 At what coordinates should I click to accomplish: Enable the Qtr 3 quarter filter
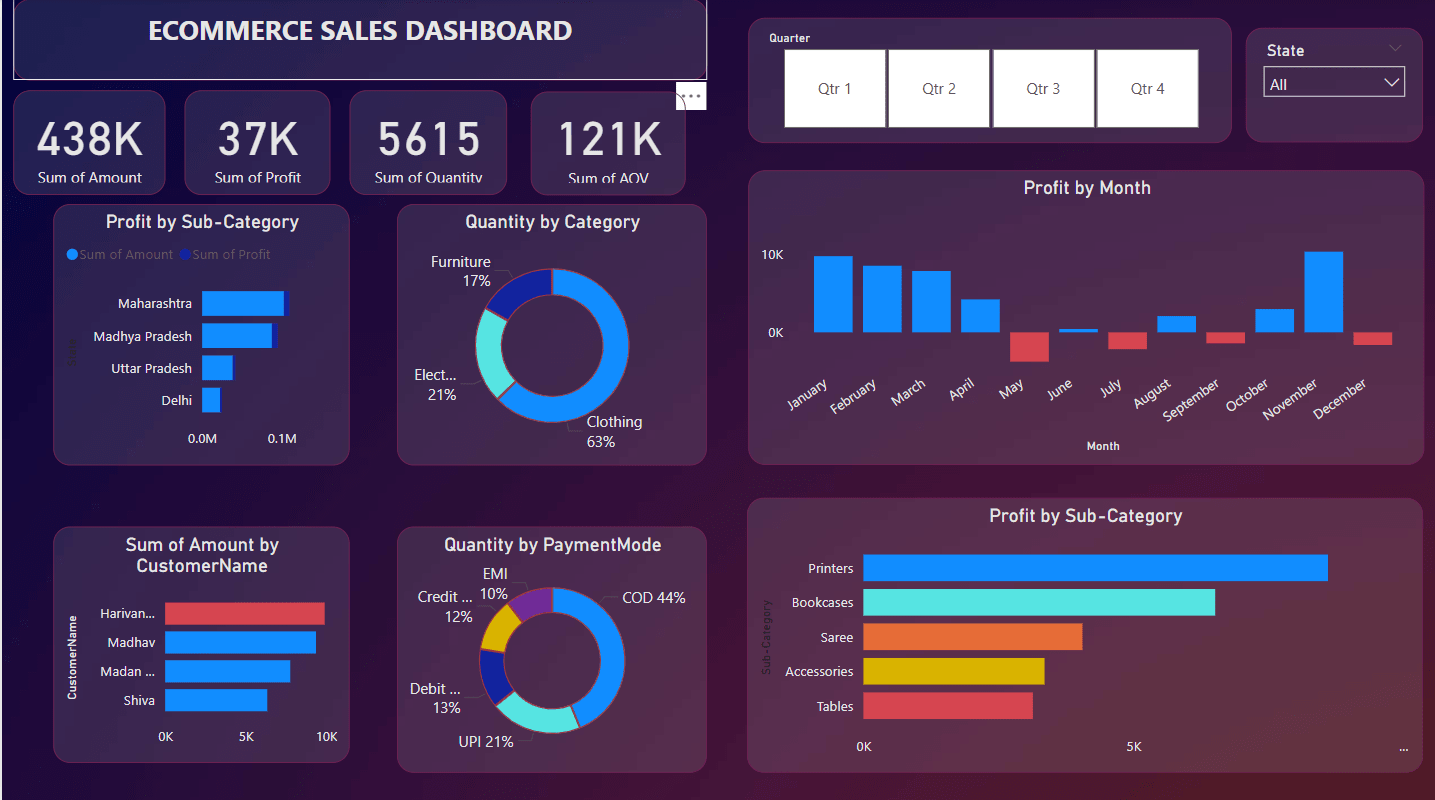coord(1042,89)
